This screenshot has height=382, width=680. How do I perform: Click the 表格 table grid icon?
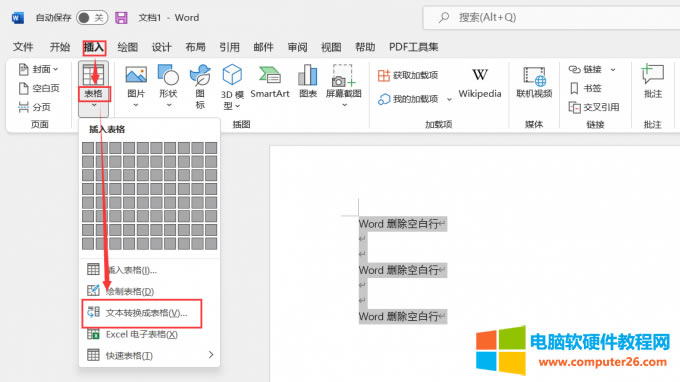point(94,75)
